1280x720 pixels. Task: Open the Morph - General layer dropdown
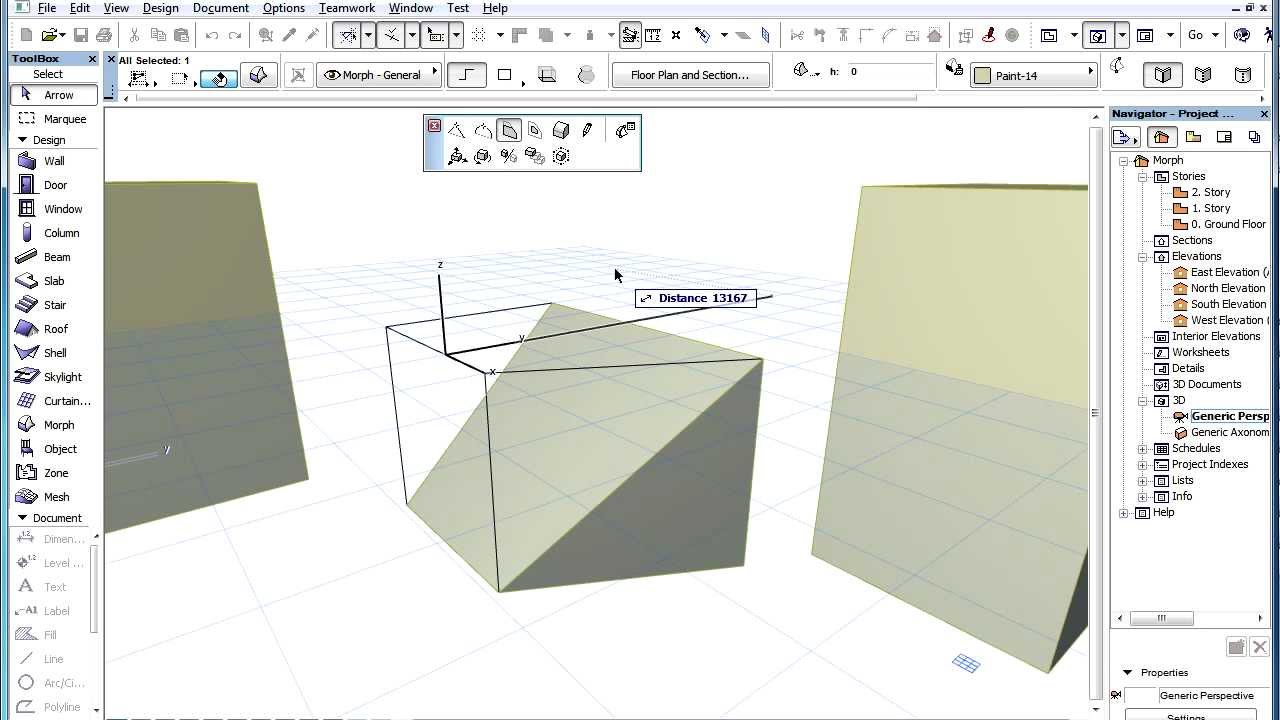(x=380, y=75)
